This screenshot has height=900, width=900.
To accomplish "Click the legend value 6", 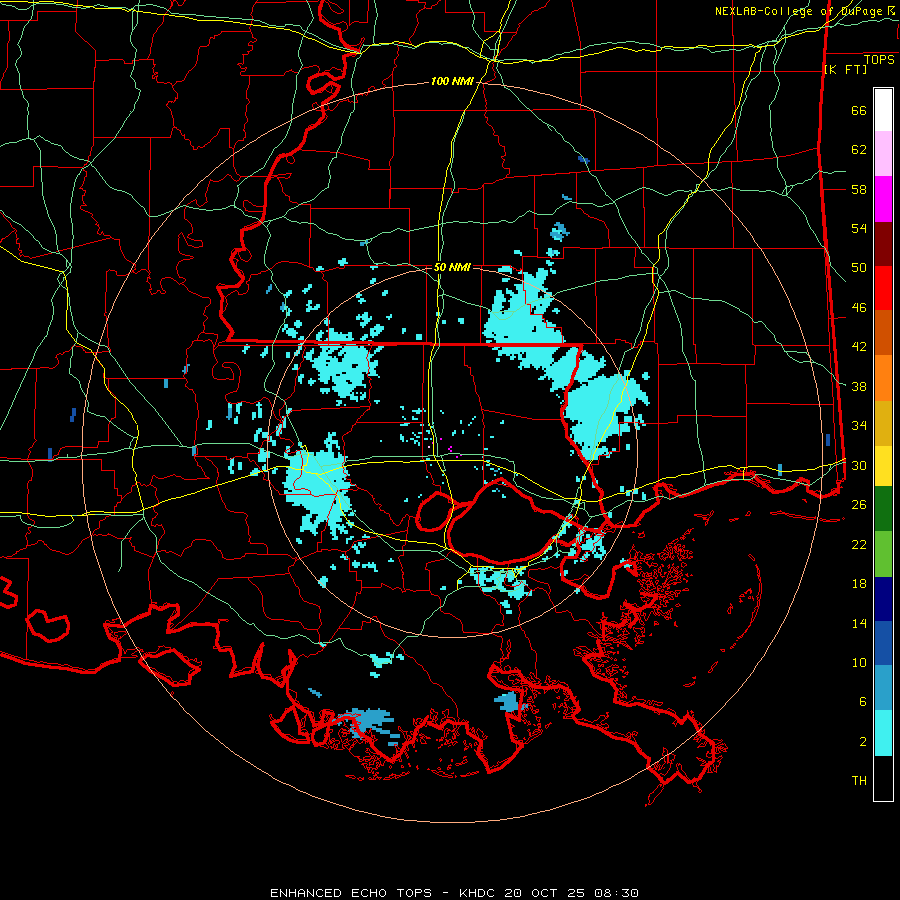I will 862,702.
